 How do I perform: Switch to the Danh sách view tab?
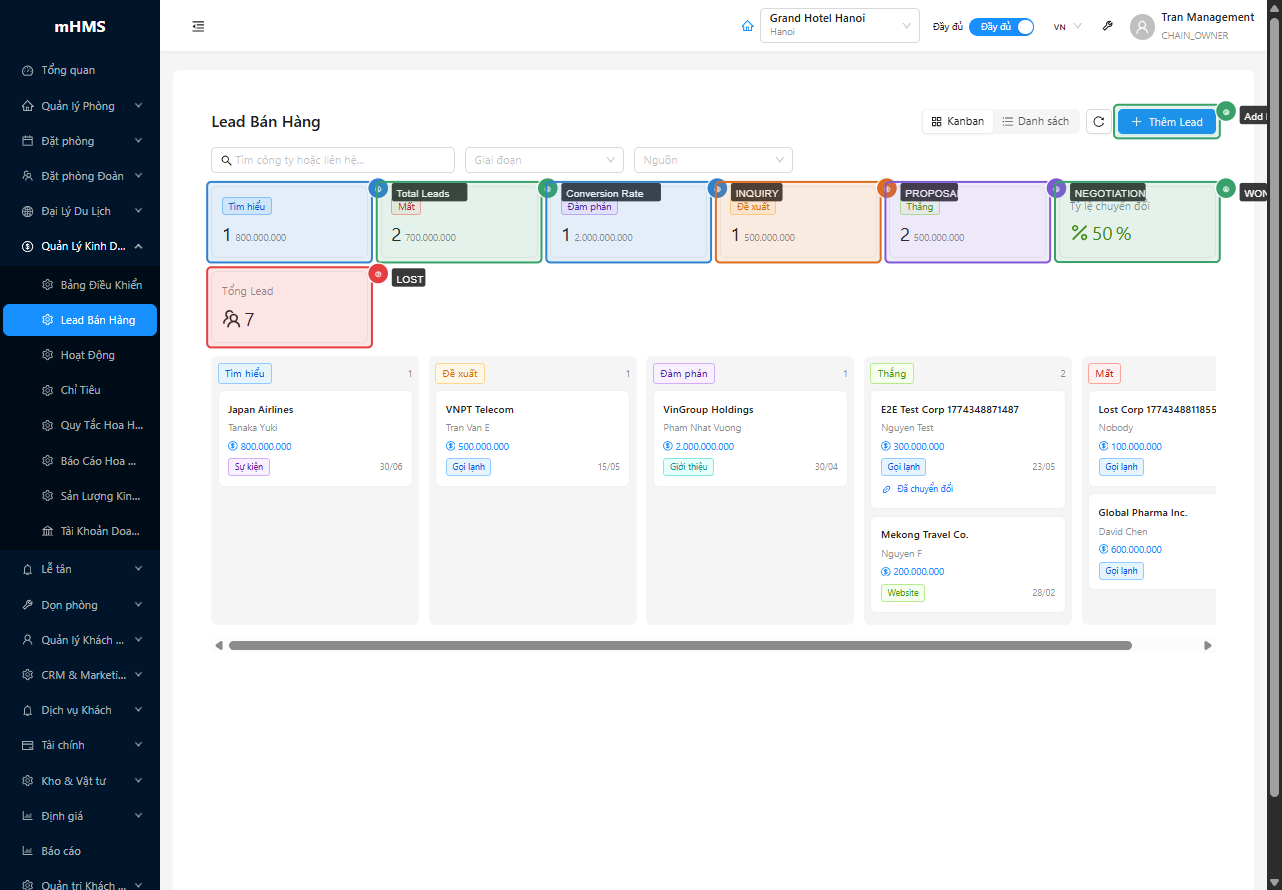pos(1036,120)
